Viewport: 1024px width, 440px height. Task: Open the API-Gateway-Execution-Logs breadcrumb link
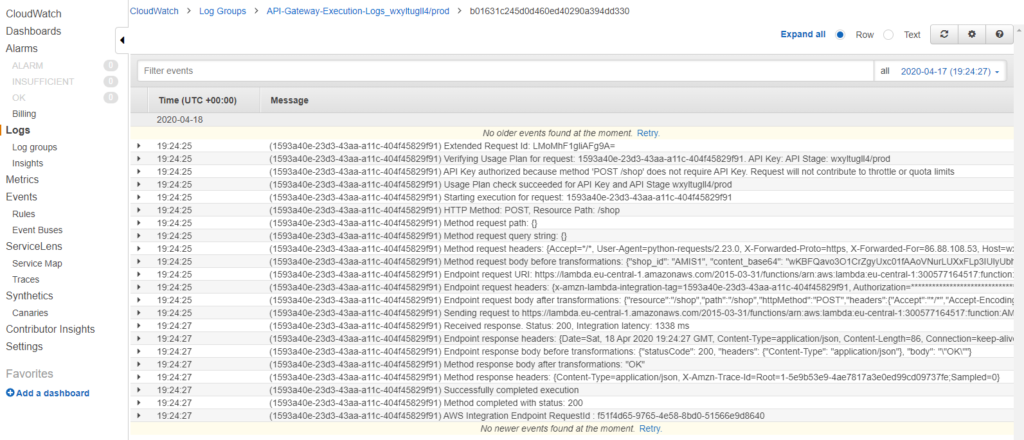tap(358, 11)
